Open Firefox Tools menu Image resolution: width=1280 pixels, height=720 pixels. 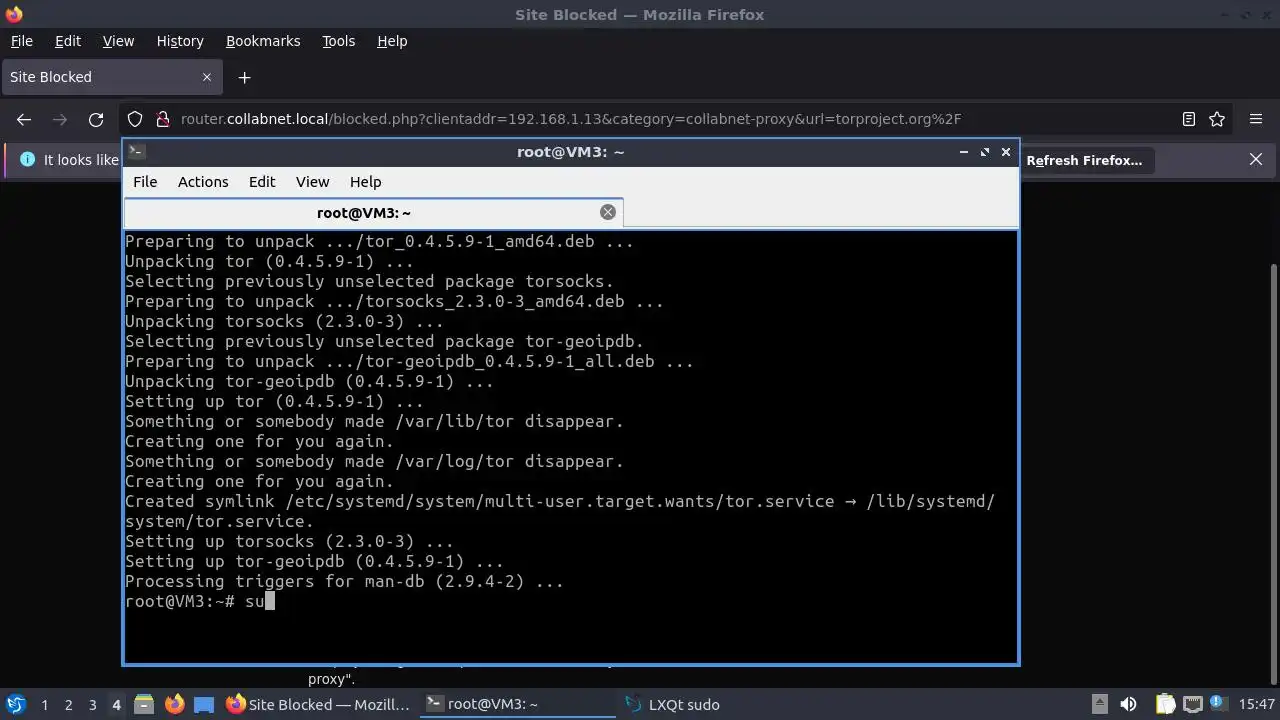pos(338,41)
